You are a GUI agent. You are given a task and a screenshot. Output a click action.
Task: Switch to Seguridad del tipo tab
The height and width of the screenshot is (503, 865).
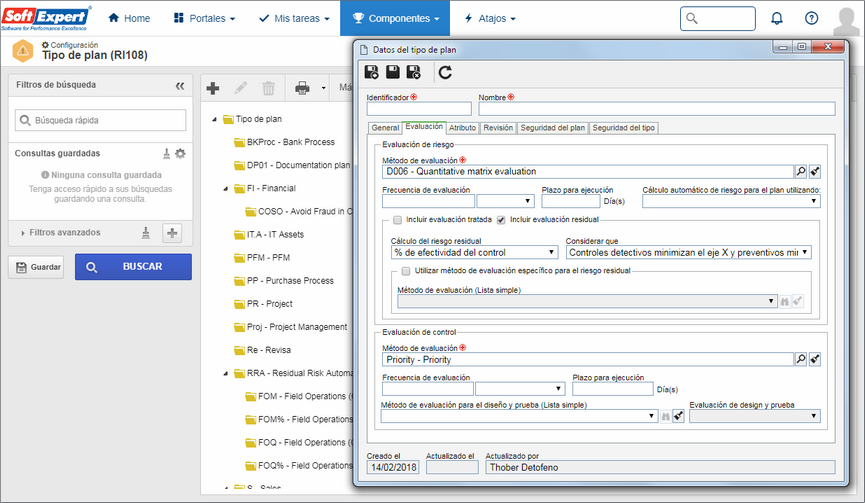(623, 128)
